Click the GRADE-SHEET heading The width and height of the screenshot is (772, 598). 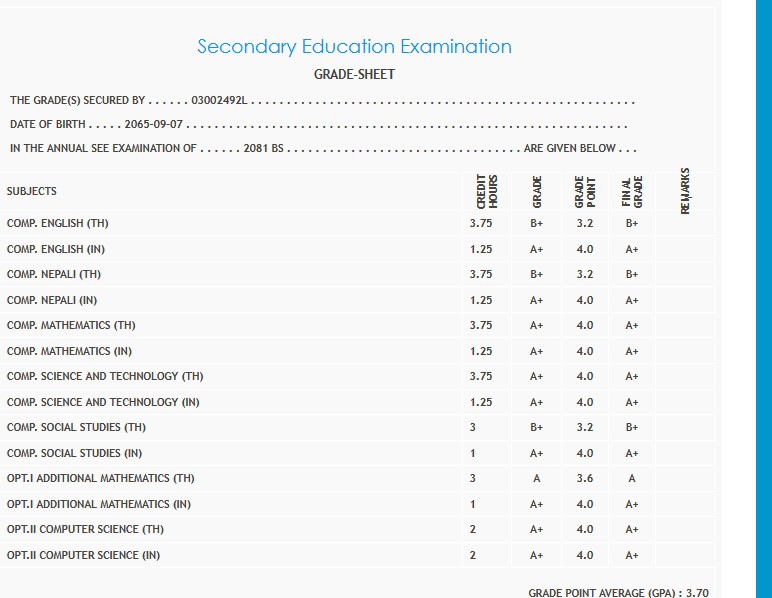pos(354,75)
